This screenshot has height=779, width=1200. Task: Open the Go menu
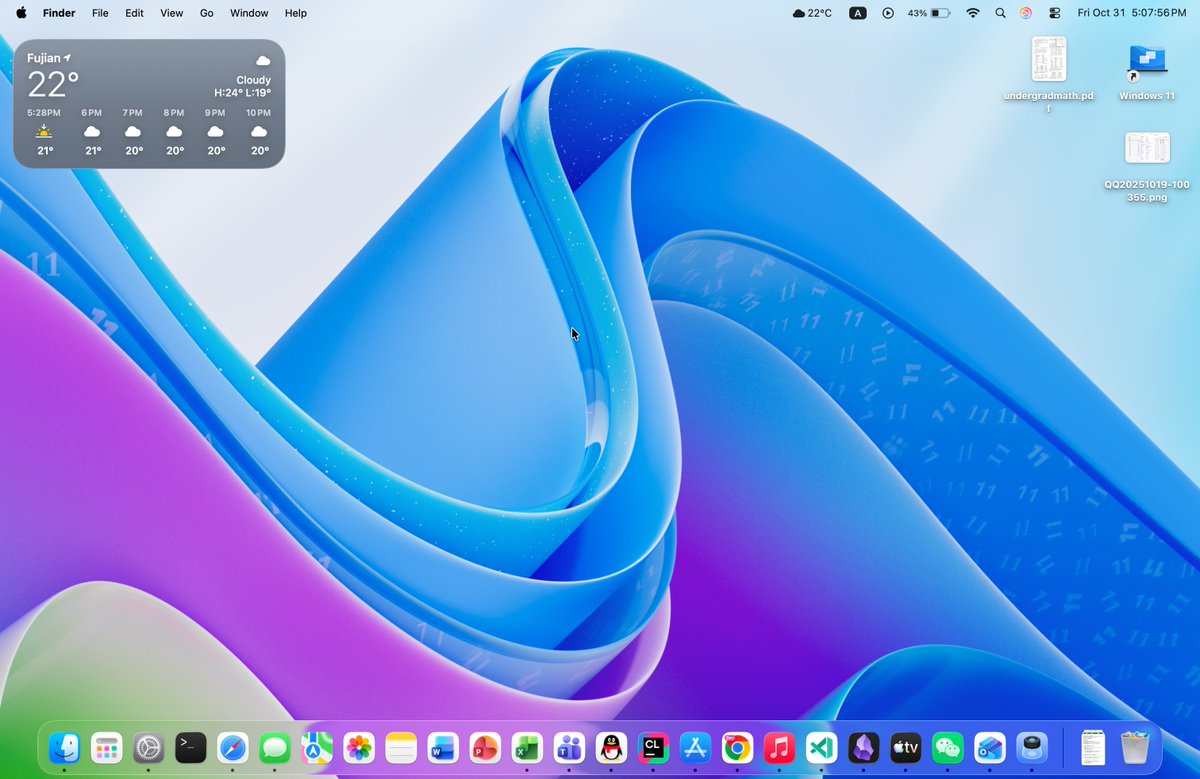click(207, 13)
